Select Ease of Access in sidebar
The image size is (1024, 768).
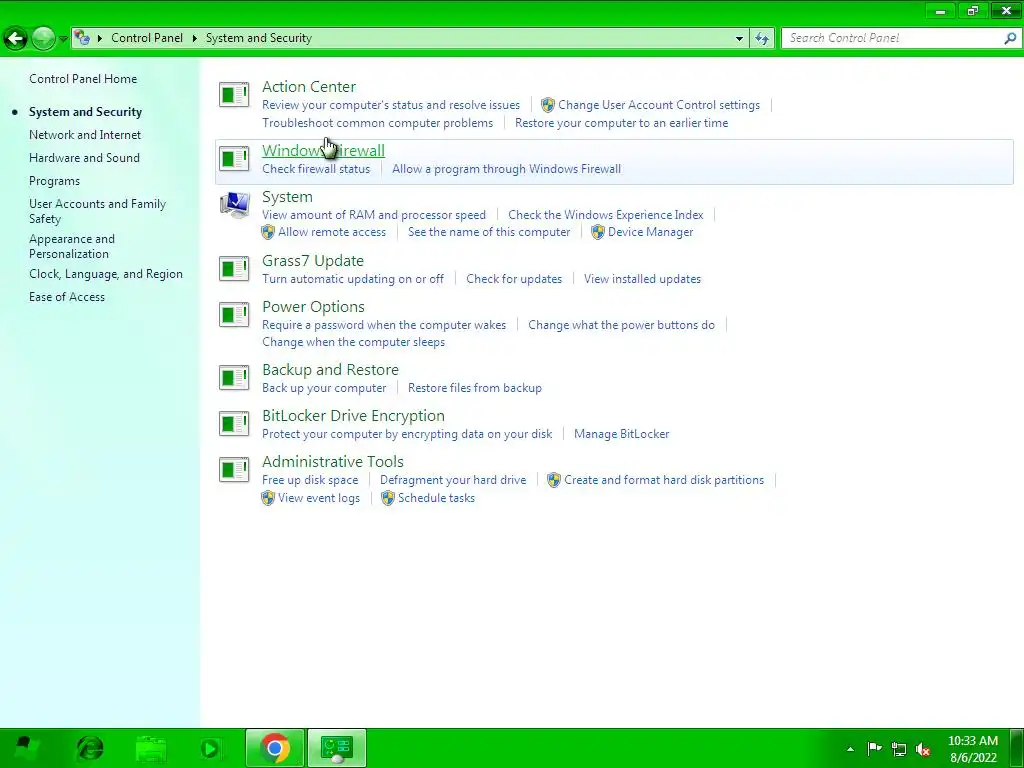point(67,296)
